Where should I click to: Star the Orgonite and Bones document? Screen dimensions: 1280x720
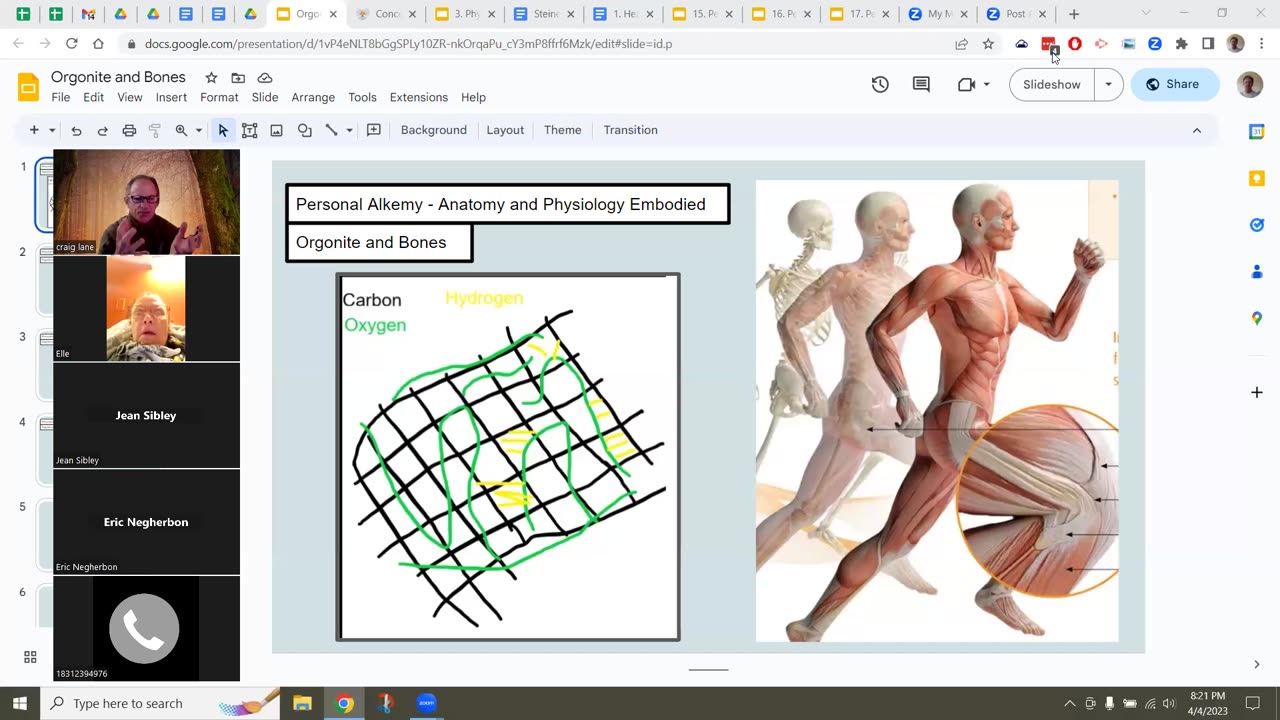point(211,78)
